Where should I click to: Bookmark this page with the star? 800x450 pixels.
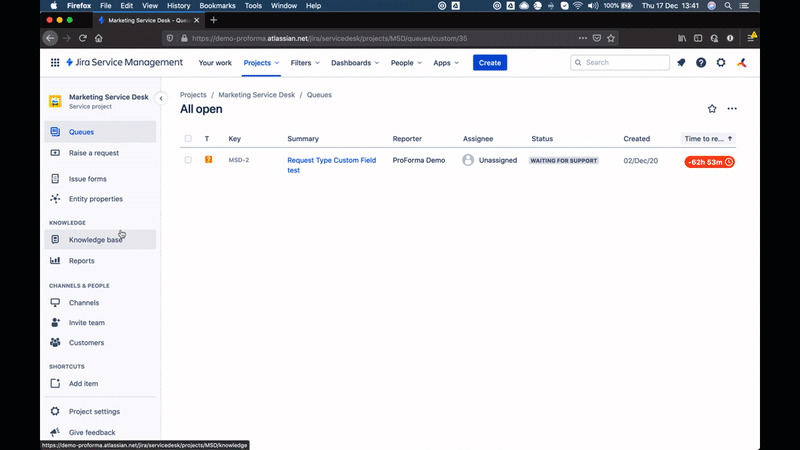click(x=611, y=38)
